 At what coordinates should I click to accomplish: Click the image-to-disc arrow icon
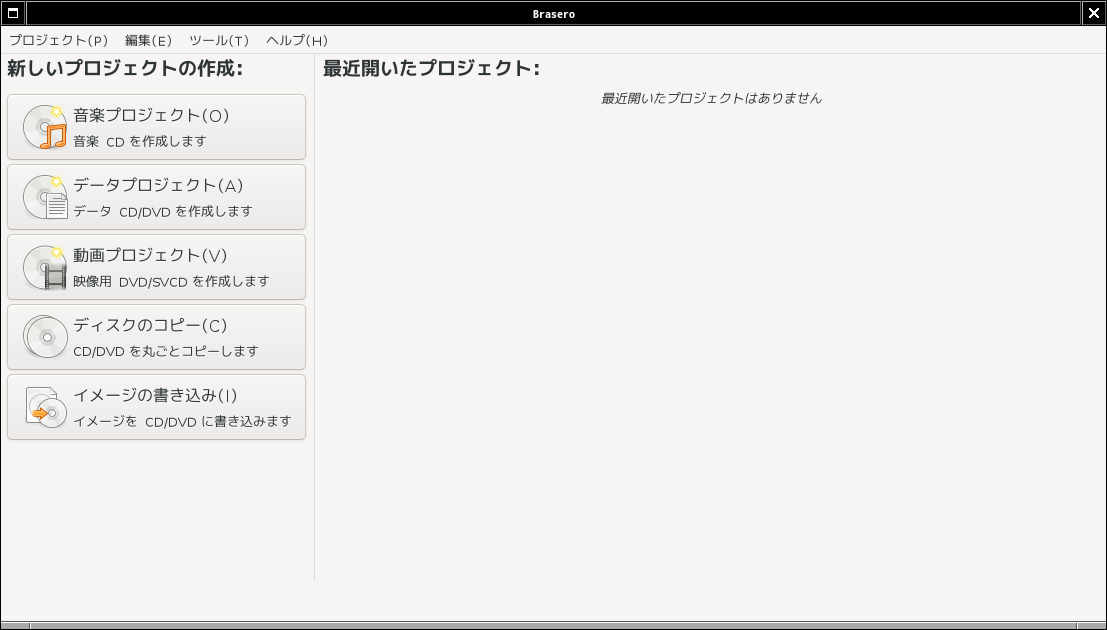point(45,407)
